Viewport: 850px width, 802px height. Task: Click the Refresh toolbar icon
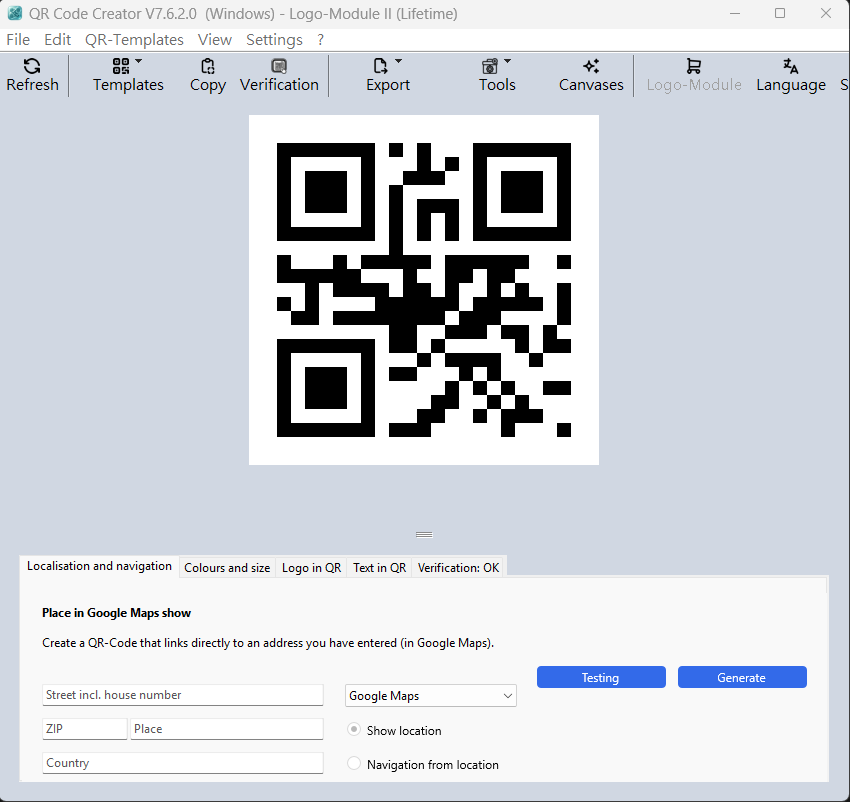(x=32, y=66)
